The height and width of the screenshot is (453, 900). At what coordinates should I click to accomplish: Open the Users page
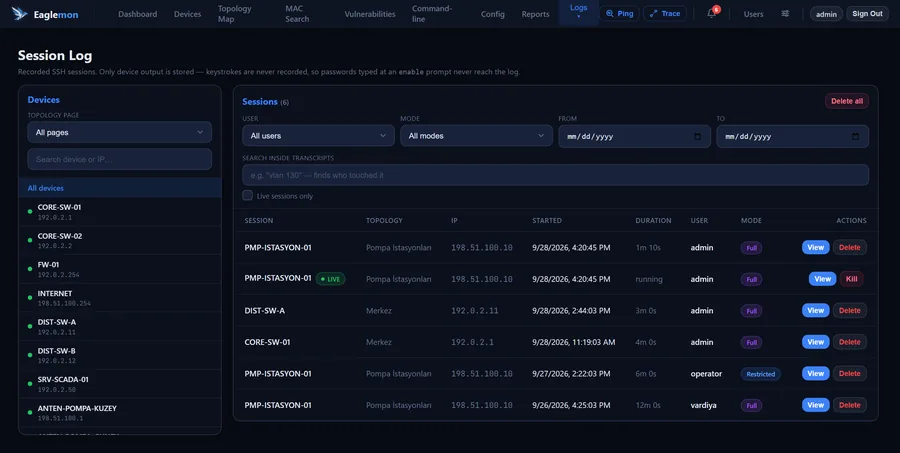click(x=753, y=14)
